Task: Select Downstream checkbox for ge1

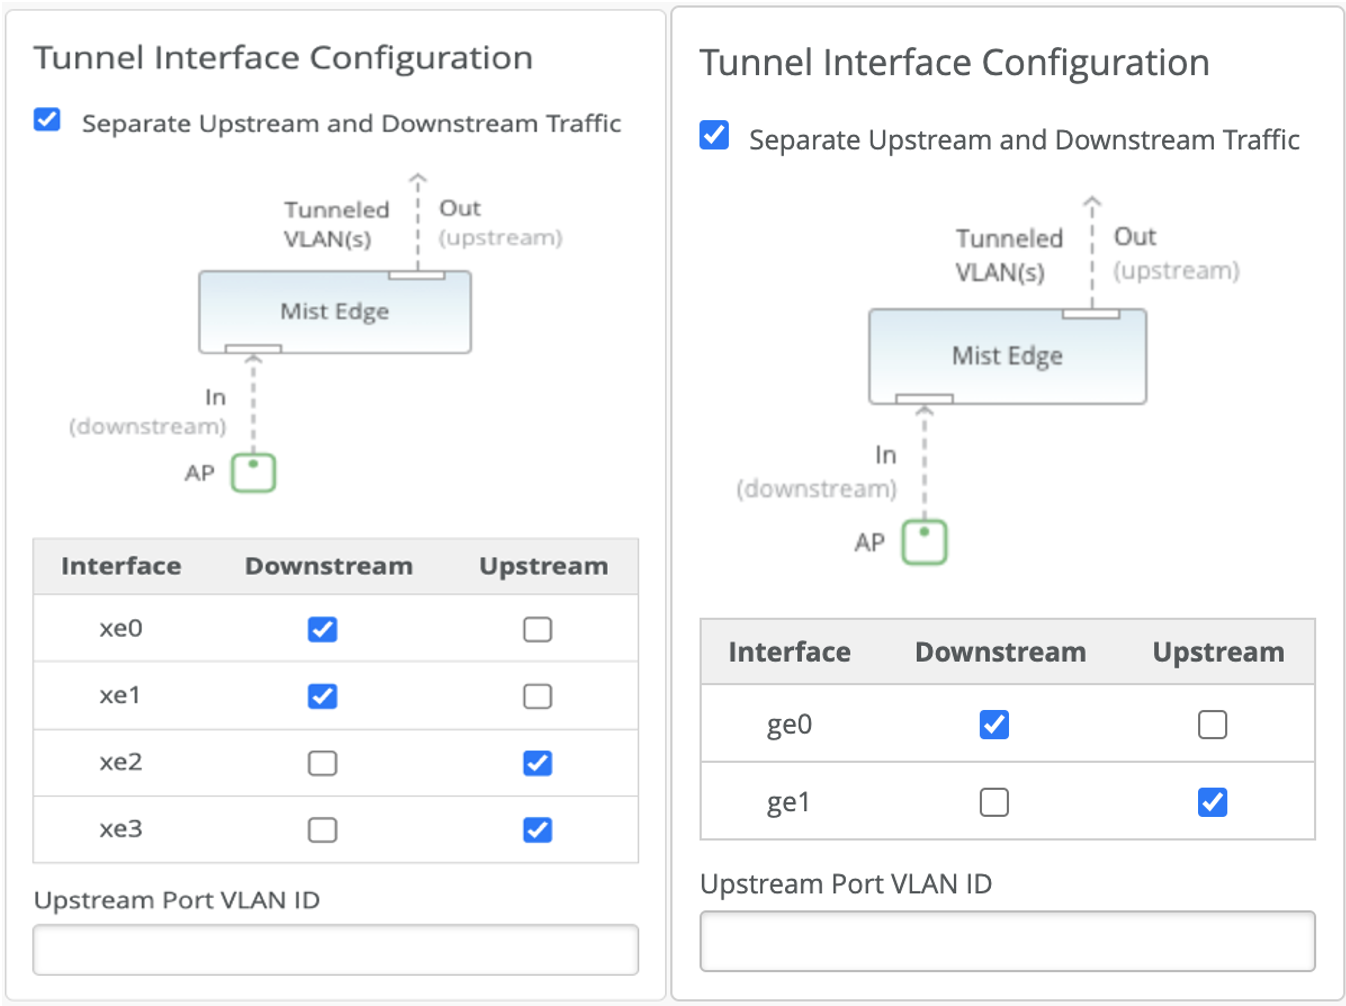Action: click(994, 802)
